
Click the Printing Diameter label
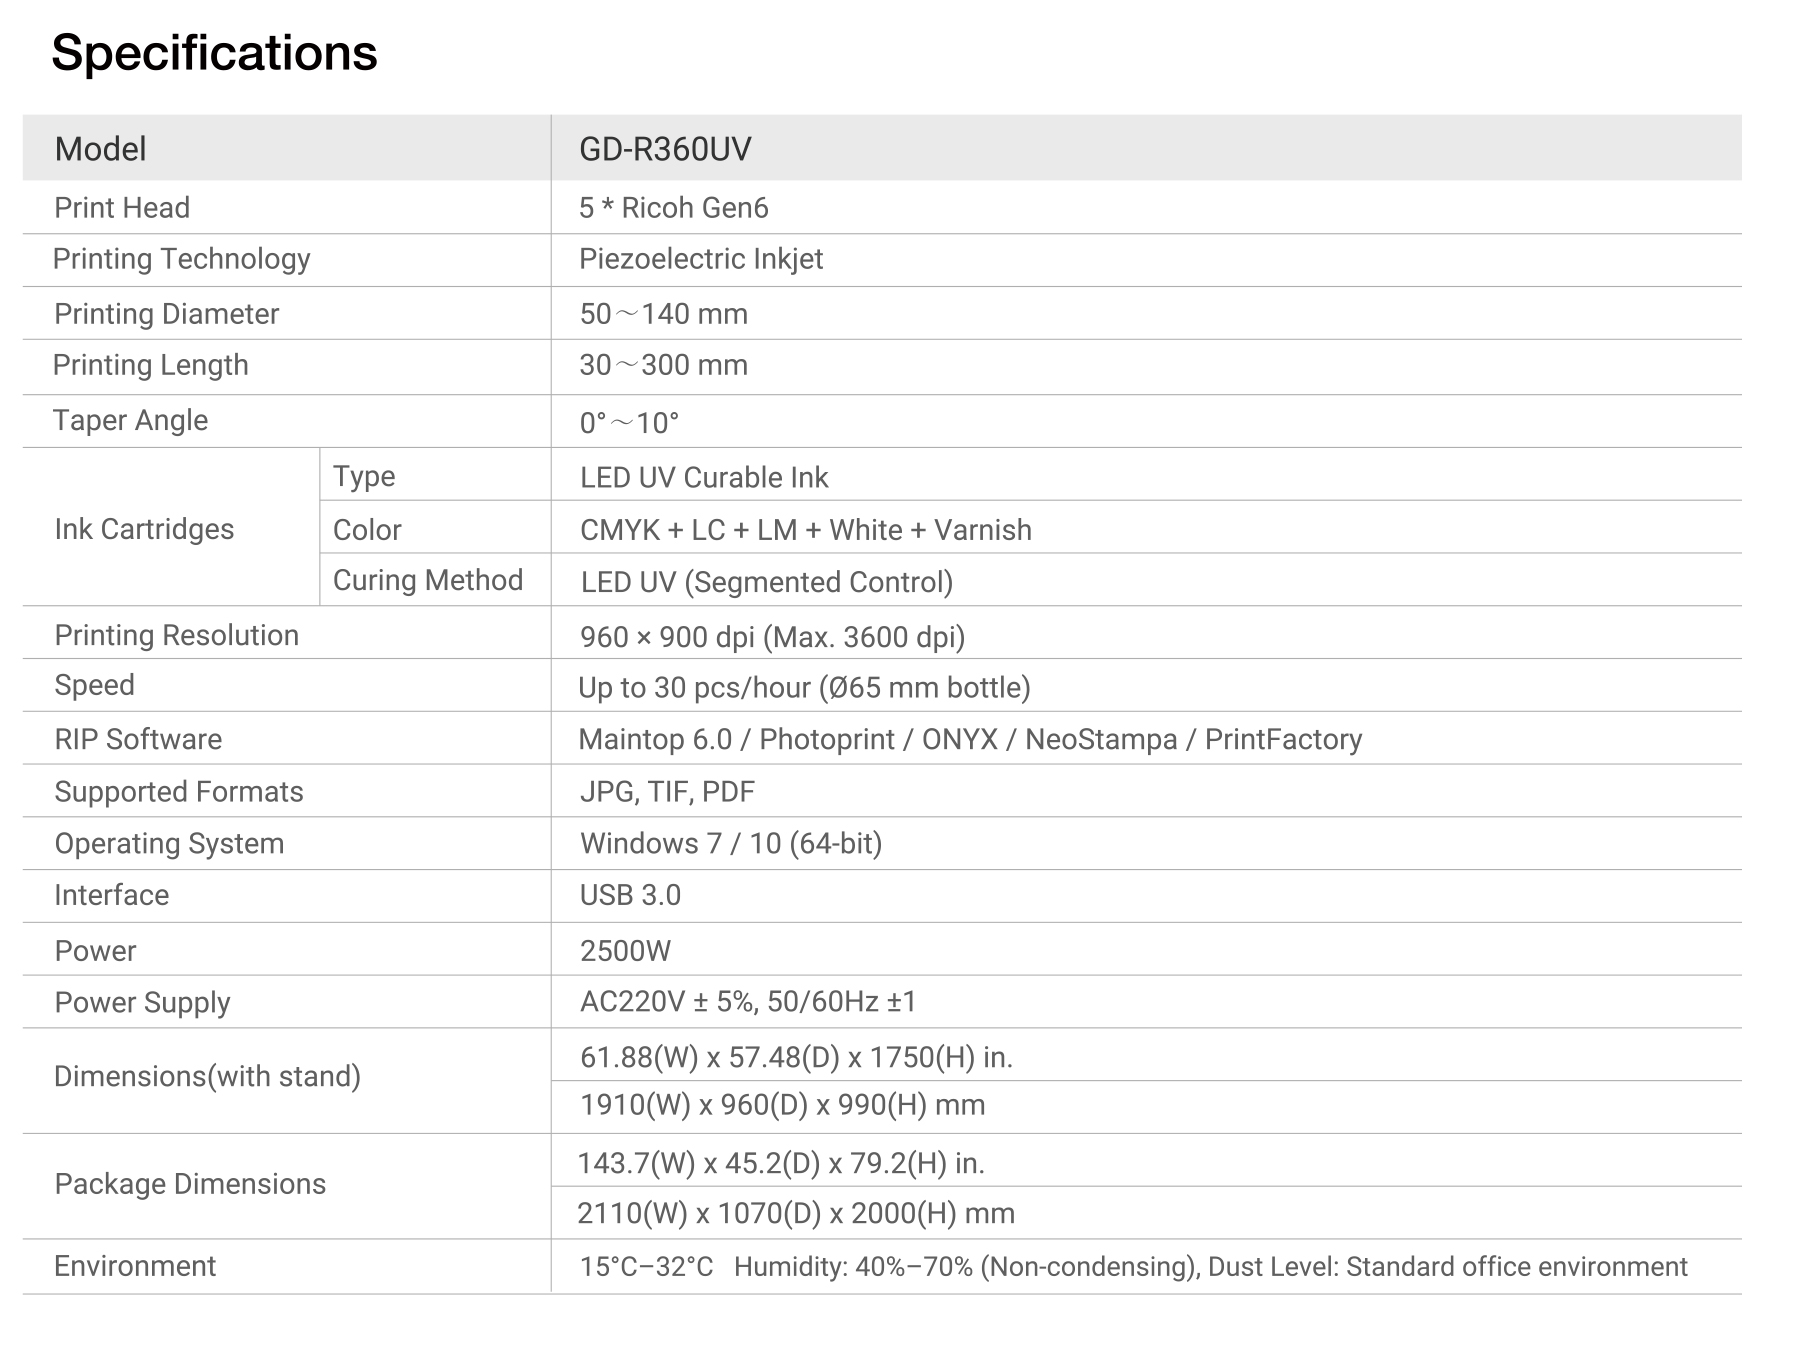pyautogui.click(x=166, y=314)
